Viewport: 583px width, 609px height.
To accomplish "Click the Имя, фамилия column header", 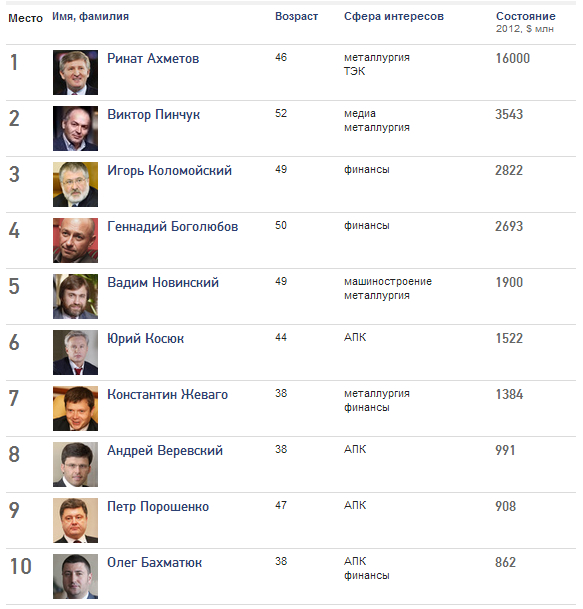I will coord(90,17).
